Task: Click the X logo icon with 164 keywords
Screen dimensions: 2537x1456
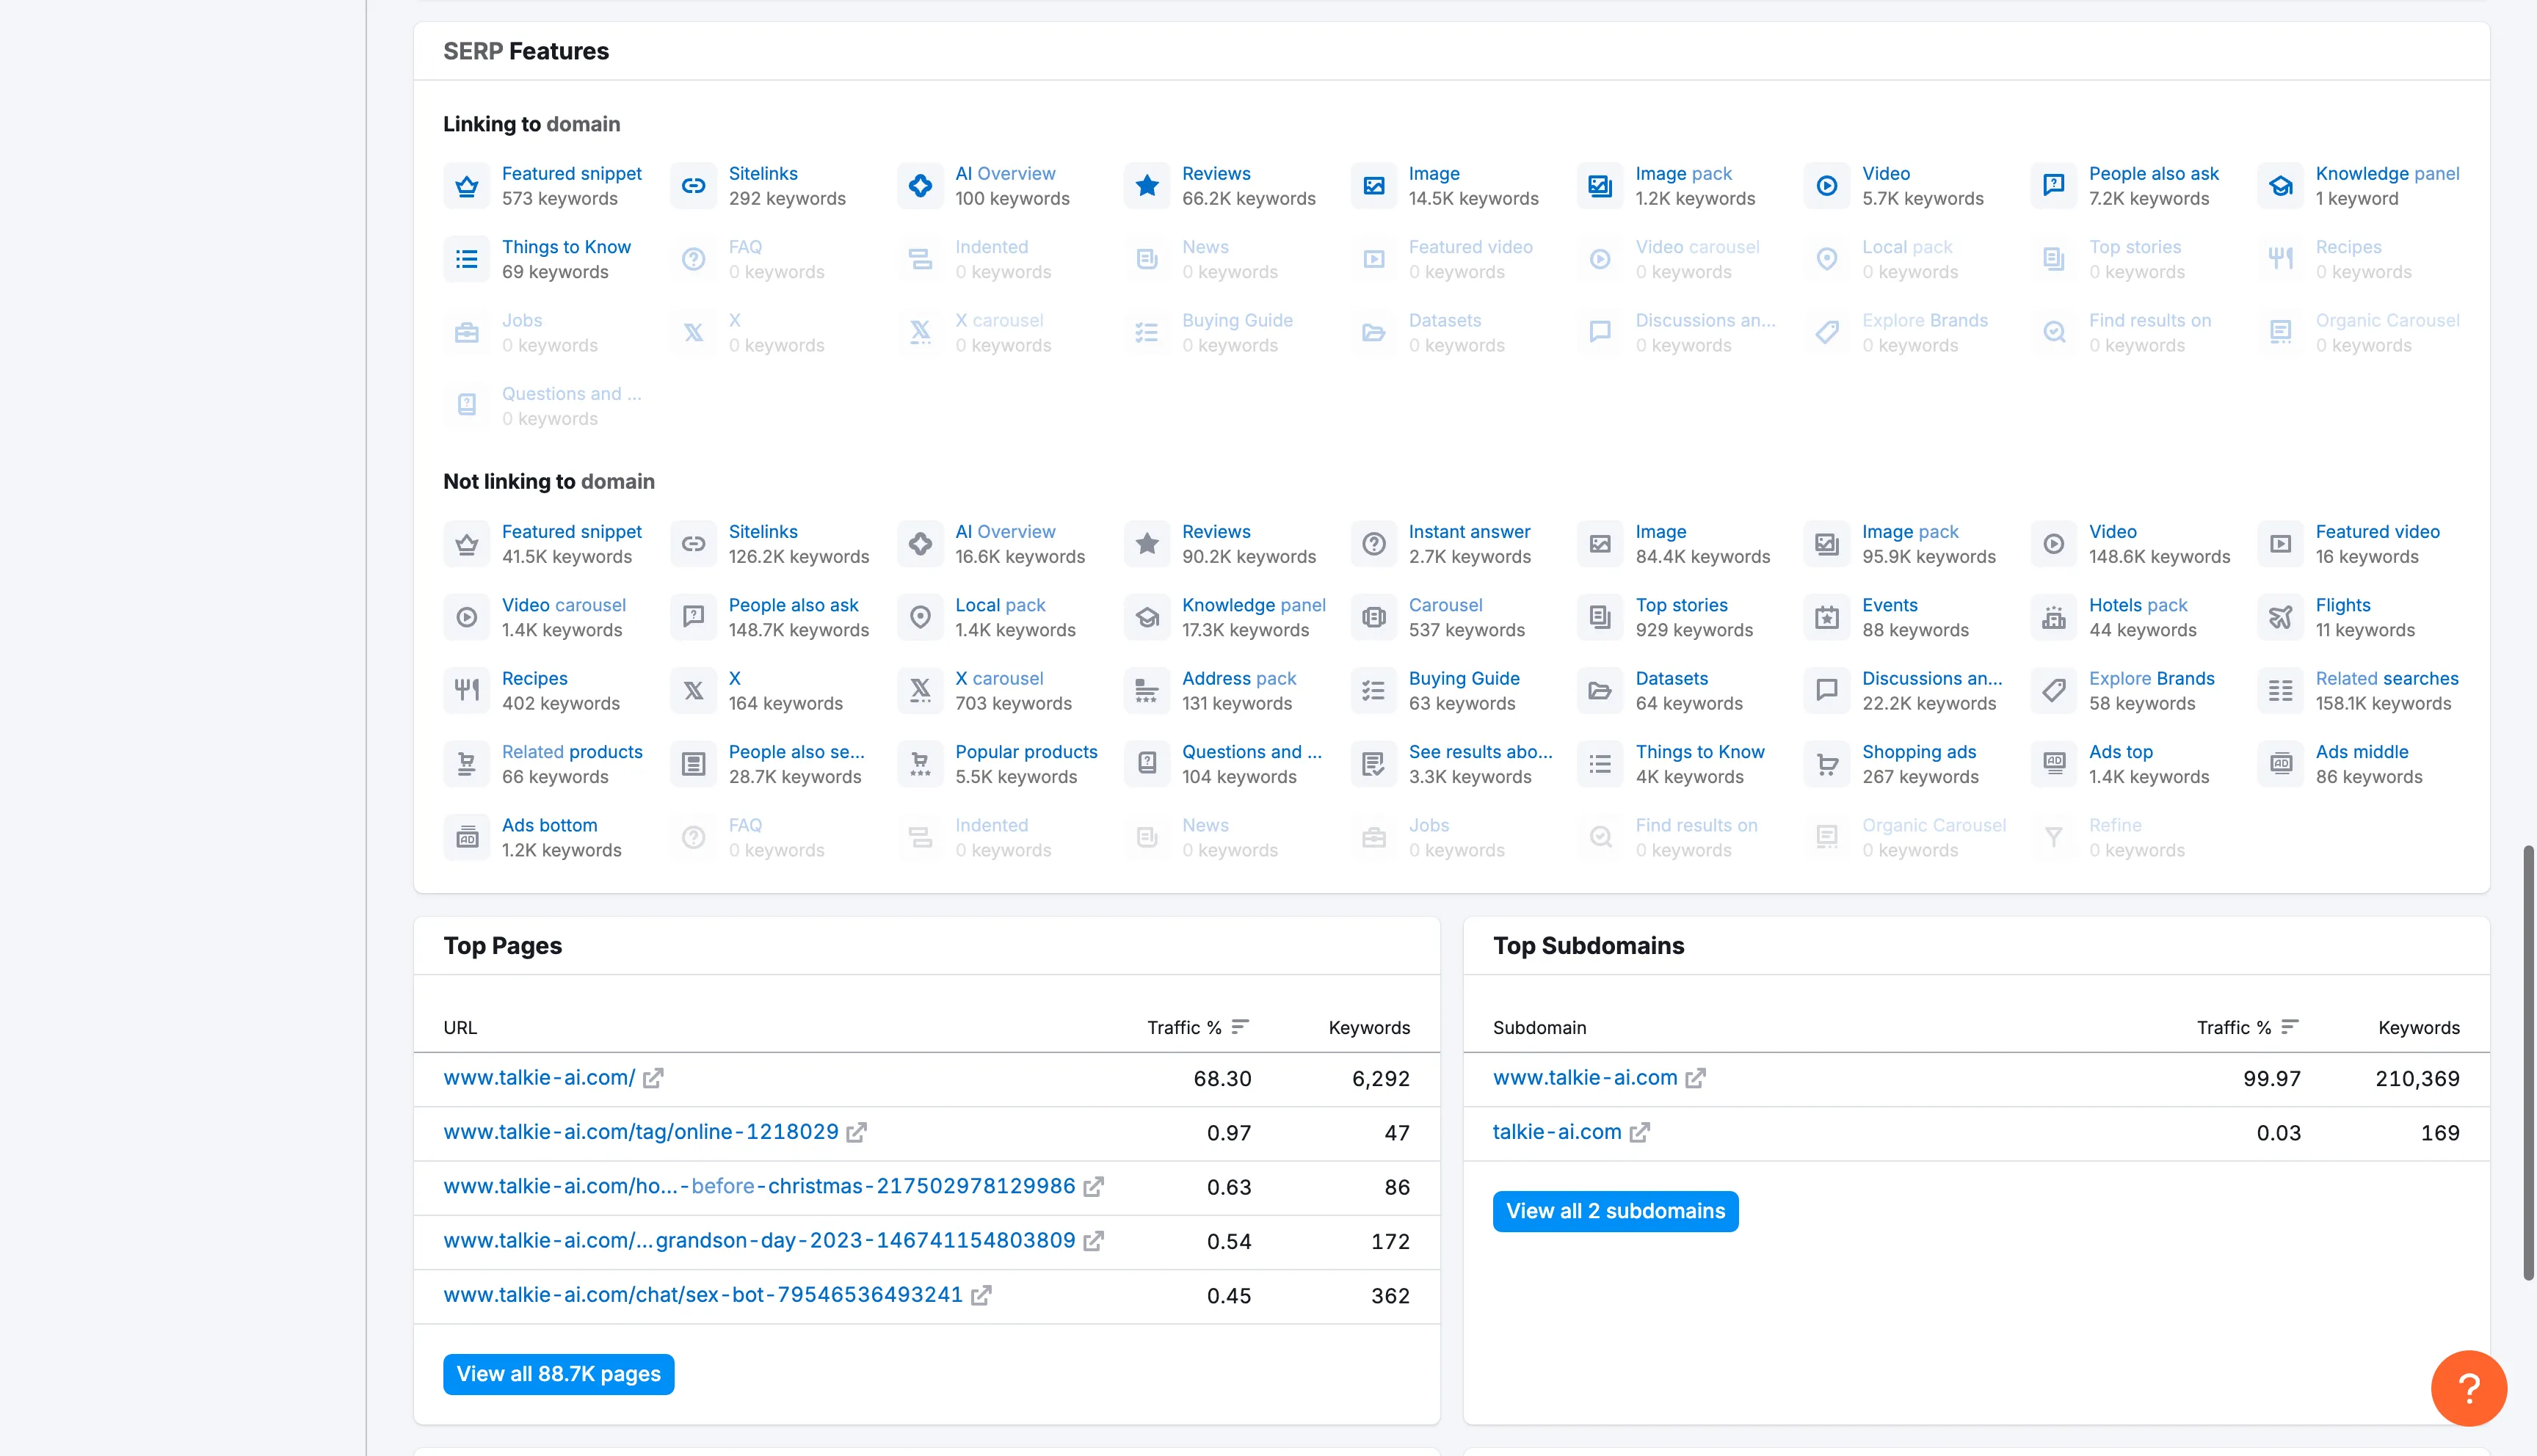Action: (693, 690)
